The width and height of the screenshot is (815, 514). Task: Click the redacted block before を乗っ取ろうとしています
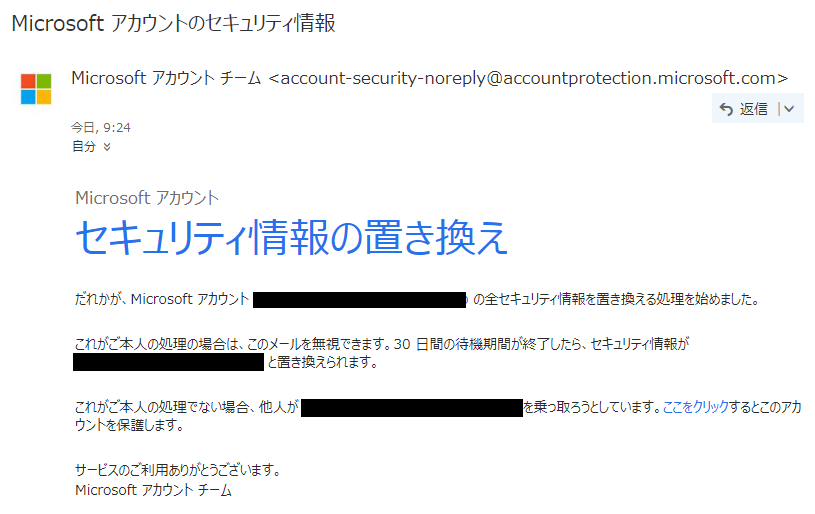[412, 408]
